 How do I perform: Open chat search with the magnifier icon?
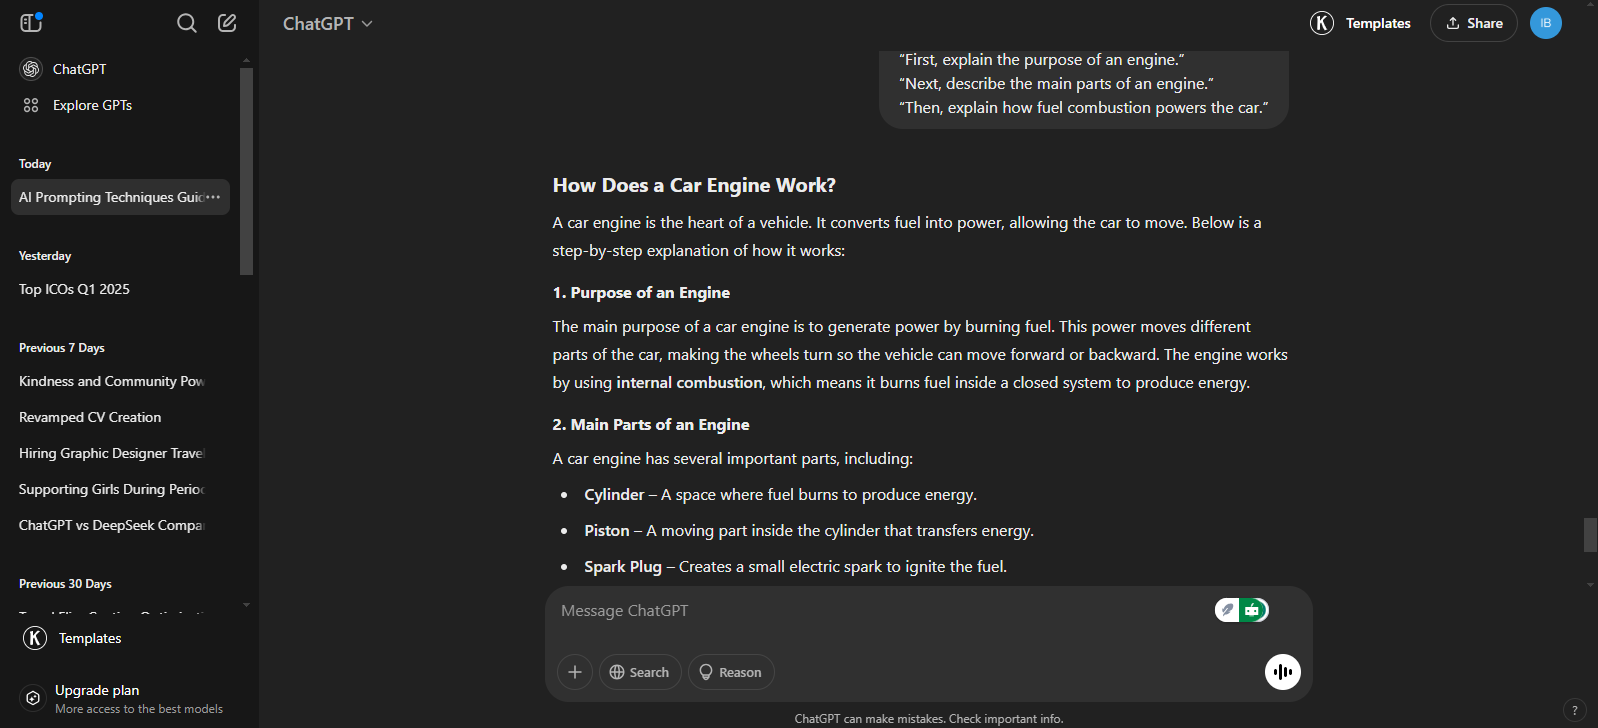point(187,23)
